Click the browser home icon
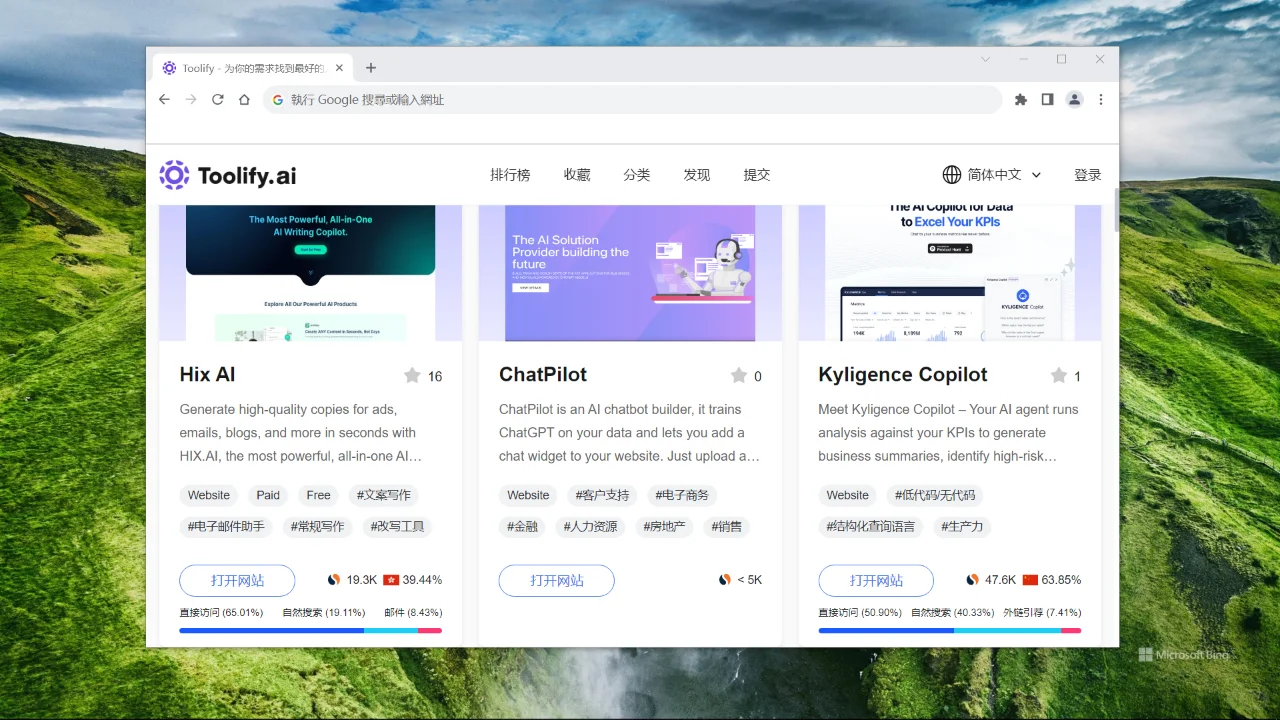Screen dimensions: 1280x720 pyautogui.click(x=244, y=99)
